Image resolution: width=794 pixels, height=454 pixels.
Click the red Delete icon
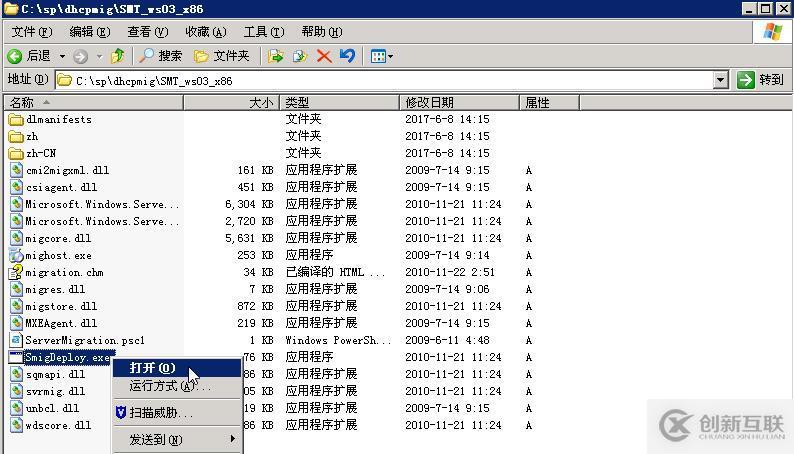coord(324,56)
